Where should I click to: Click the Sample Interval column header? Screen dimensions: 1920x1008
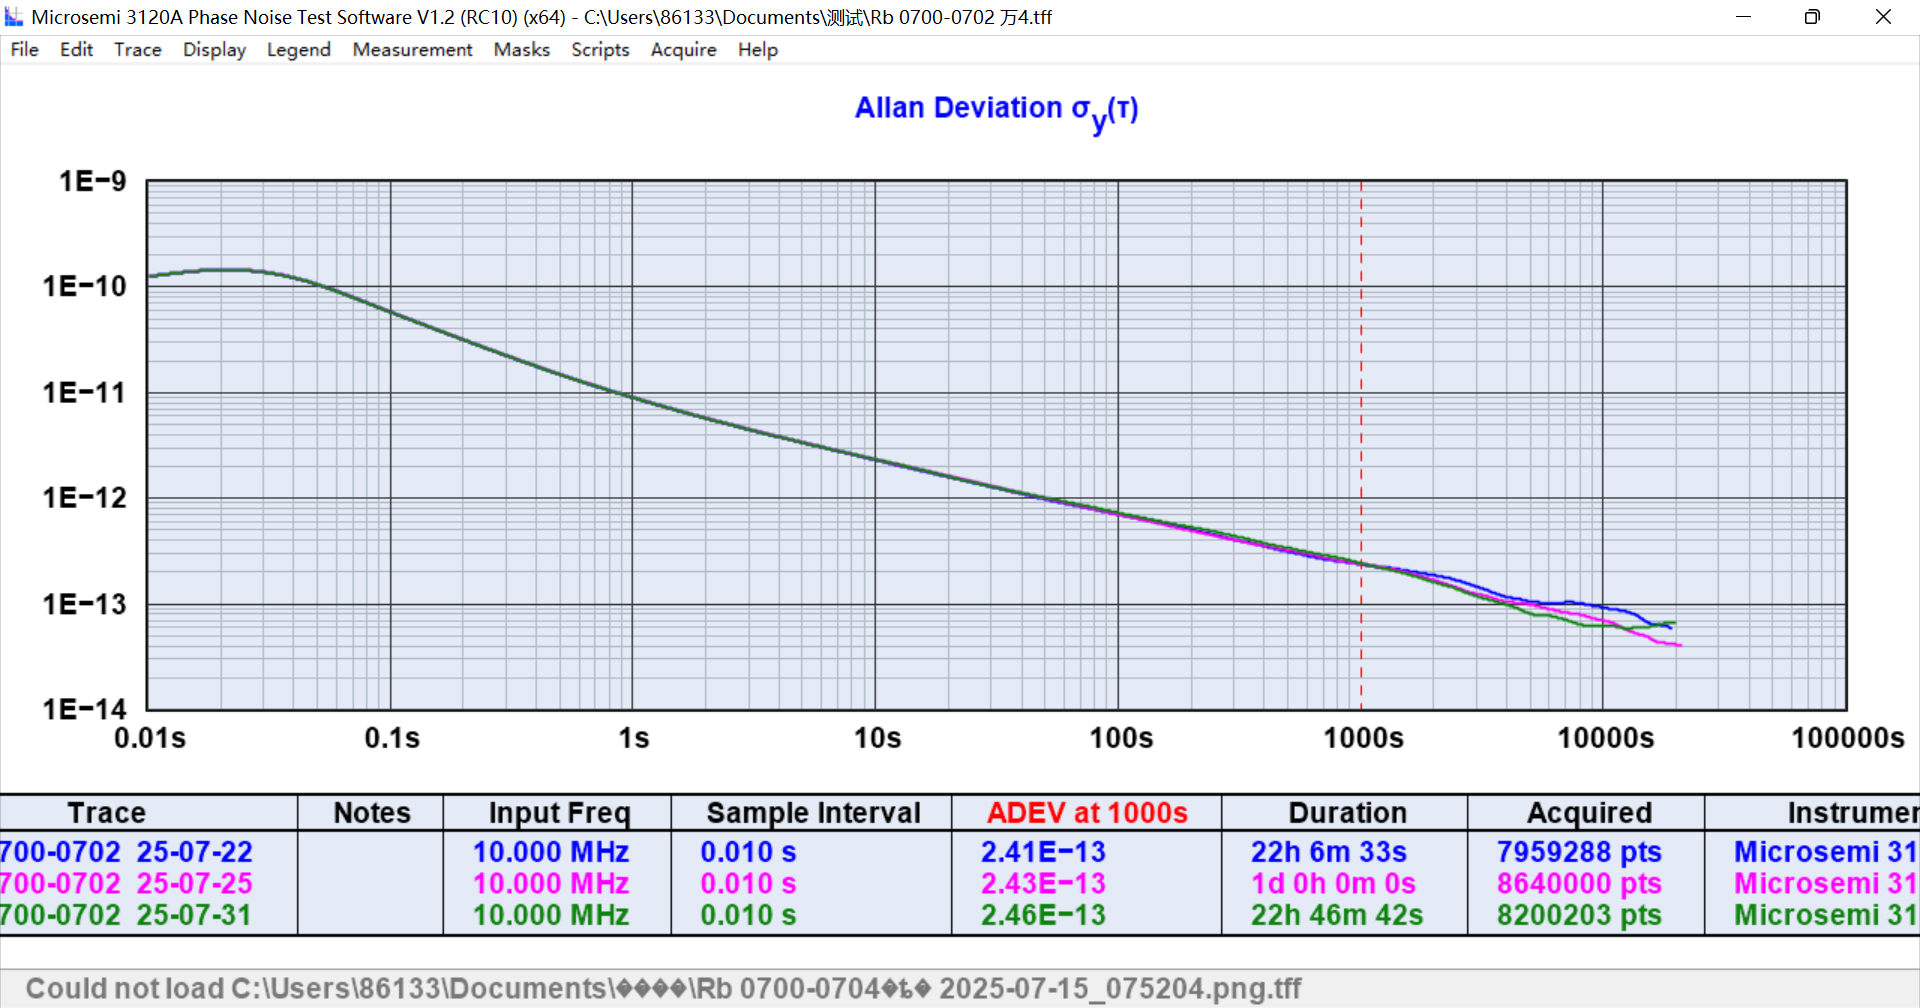point(812,813)
